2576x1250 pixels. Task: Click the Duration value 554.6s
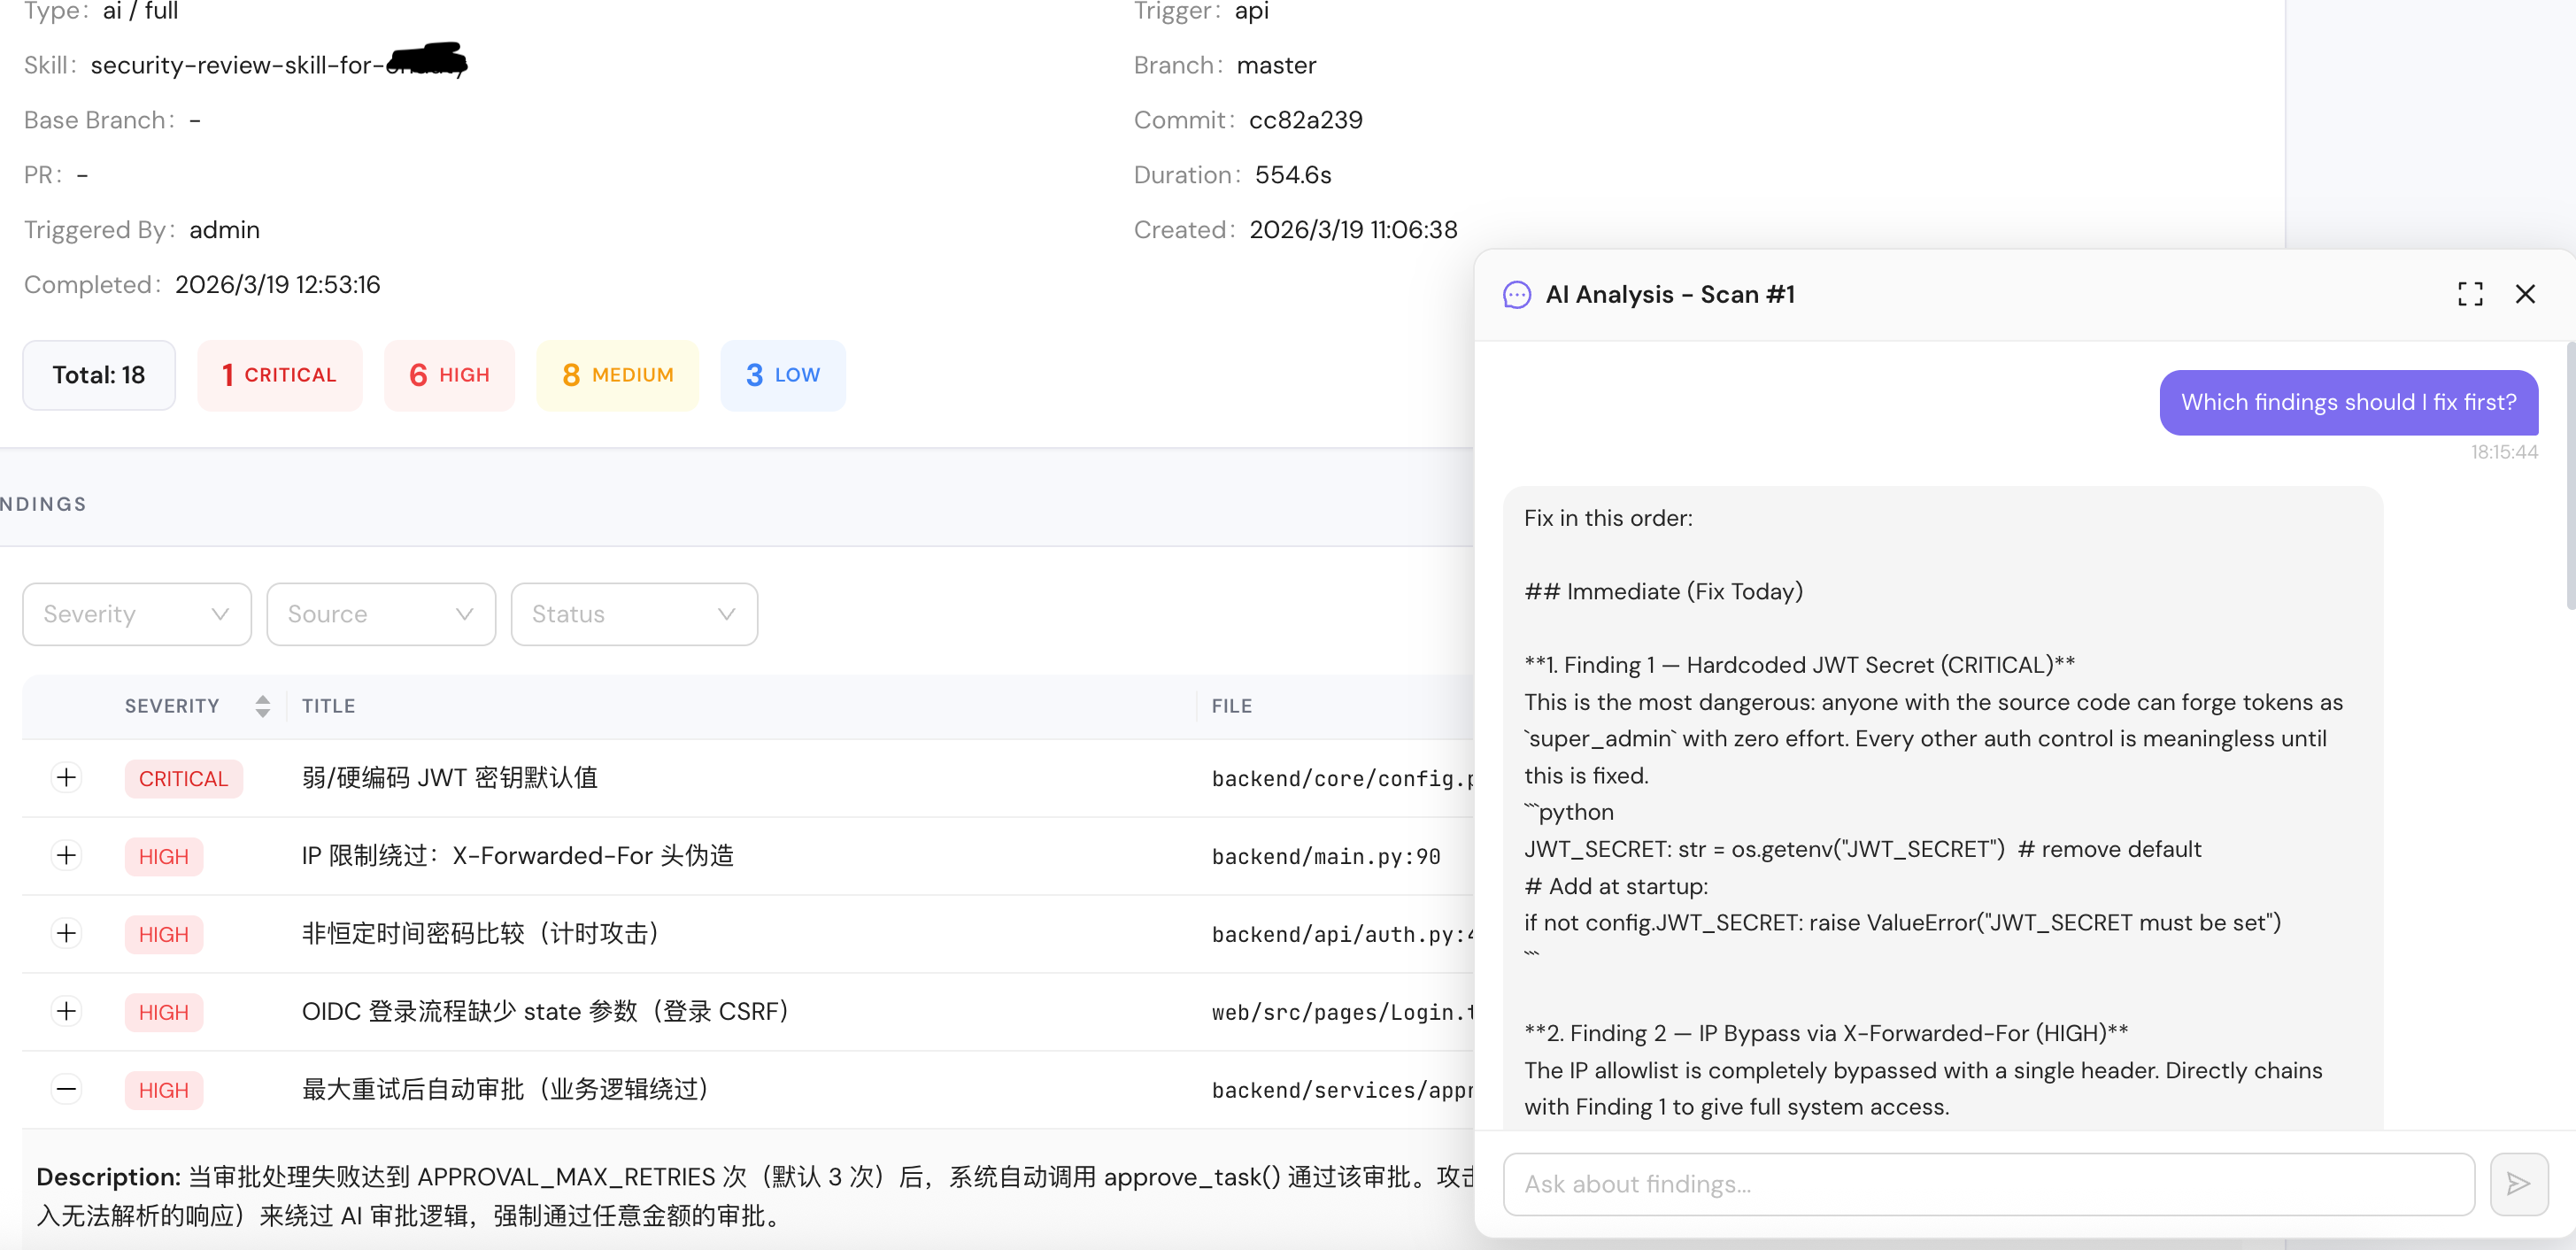1293,175
